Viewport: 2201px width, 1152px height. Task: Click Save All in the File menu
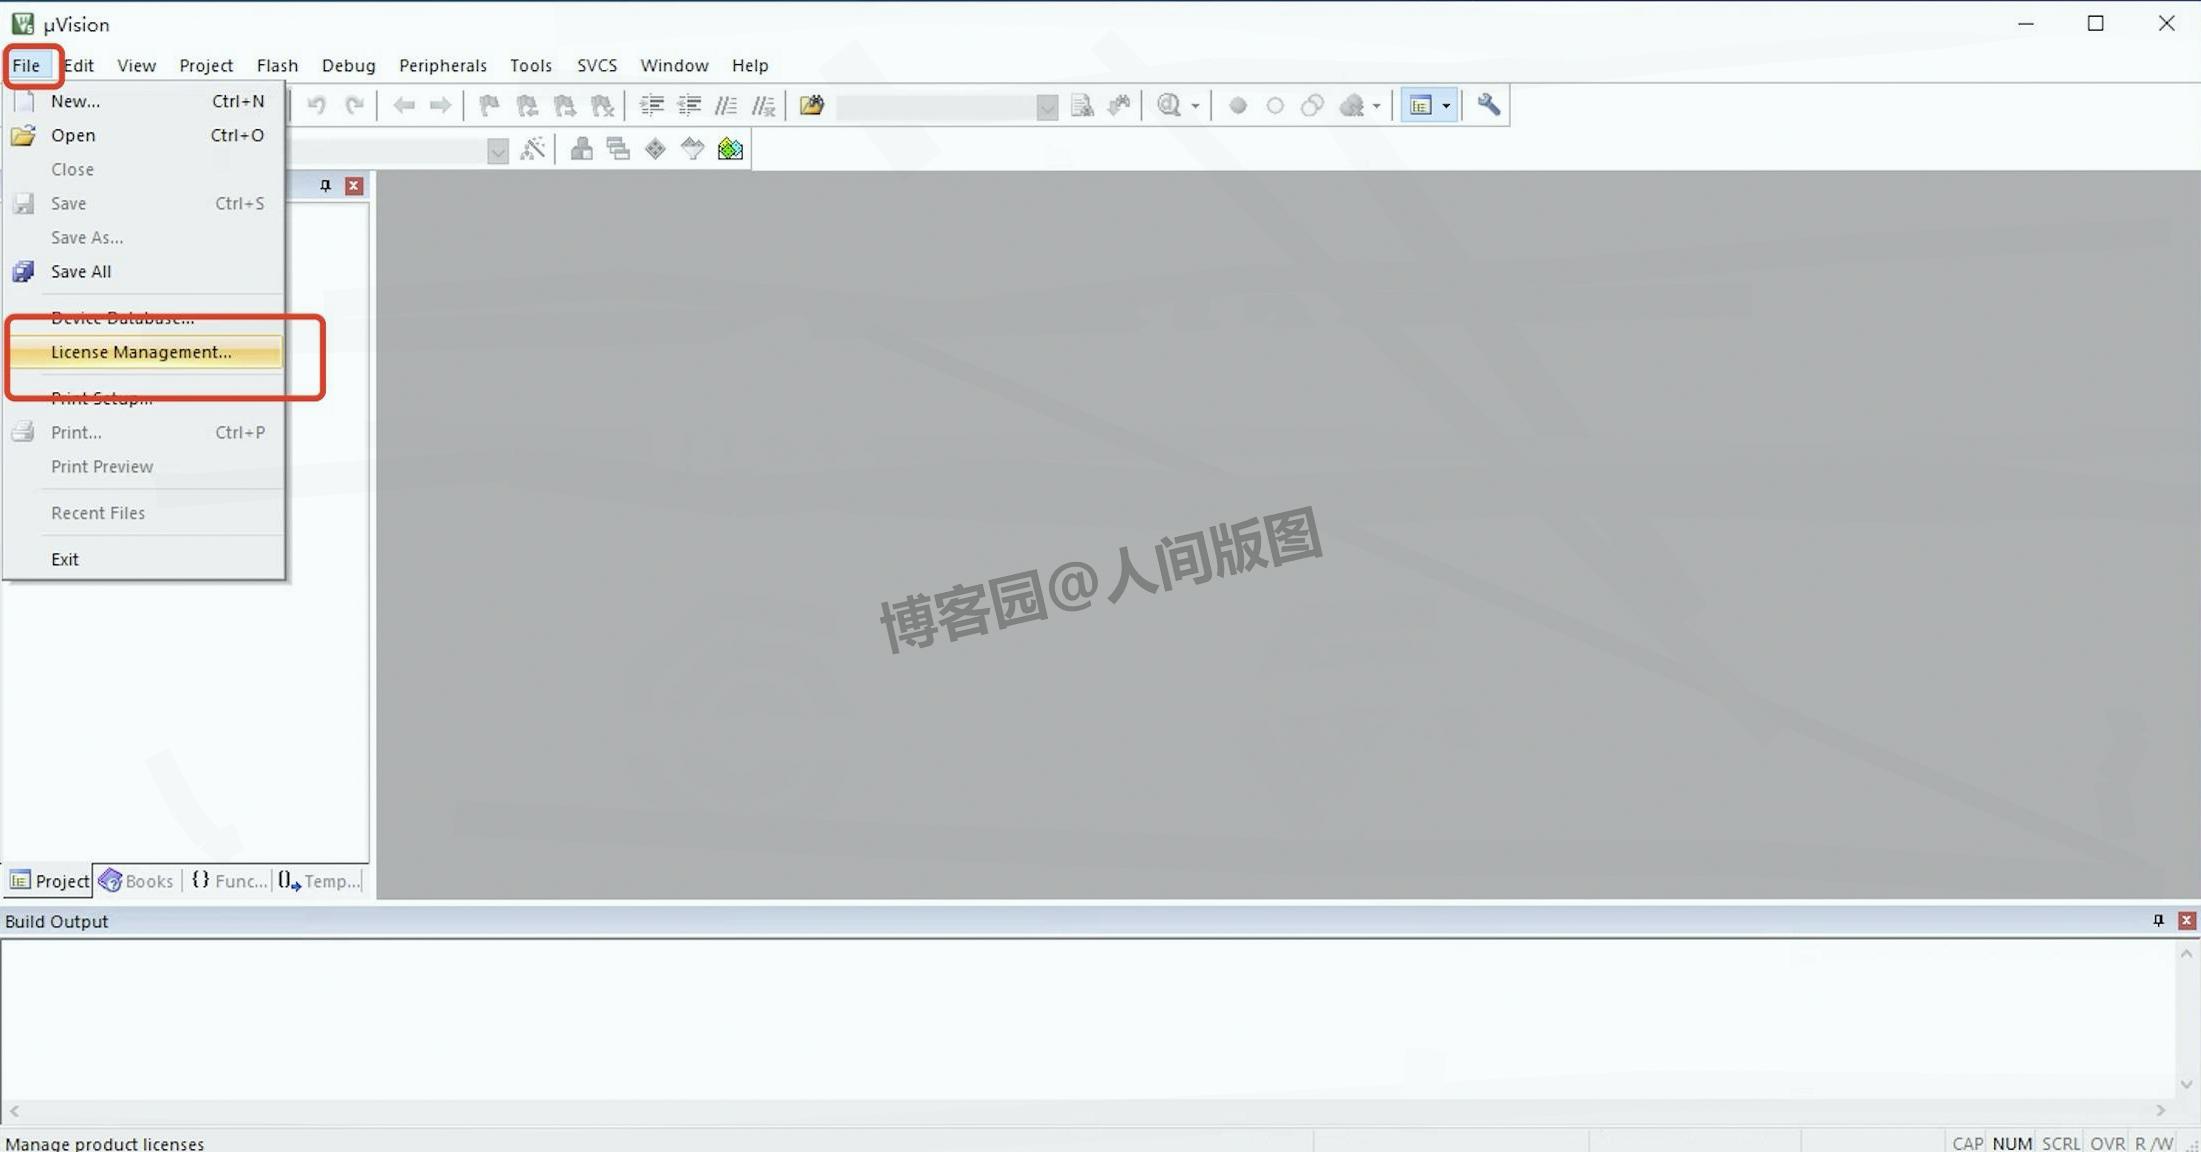(81, 271)
